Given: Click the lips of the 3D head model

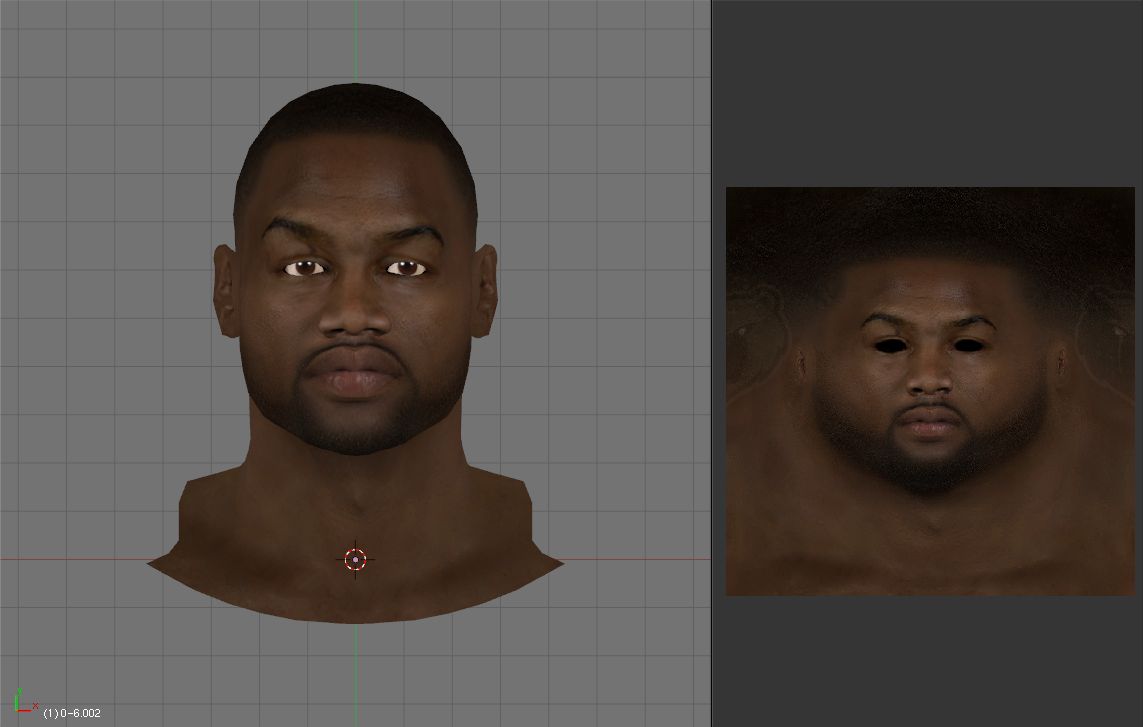Looking at the screenshot, I should (355, 378).
